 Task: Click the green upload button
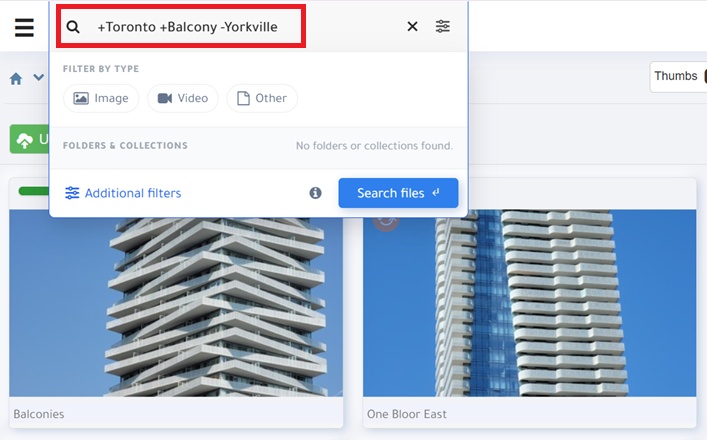click(30, 139)
